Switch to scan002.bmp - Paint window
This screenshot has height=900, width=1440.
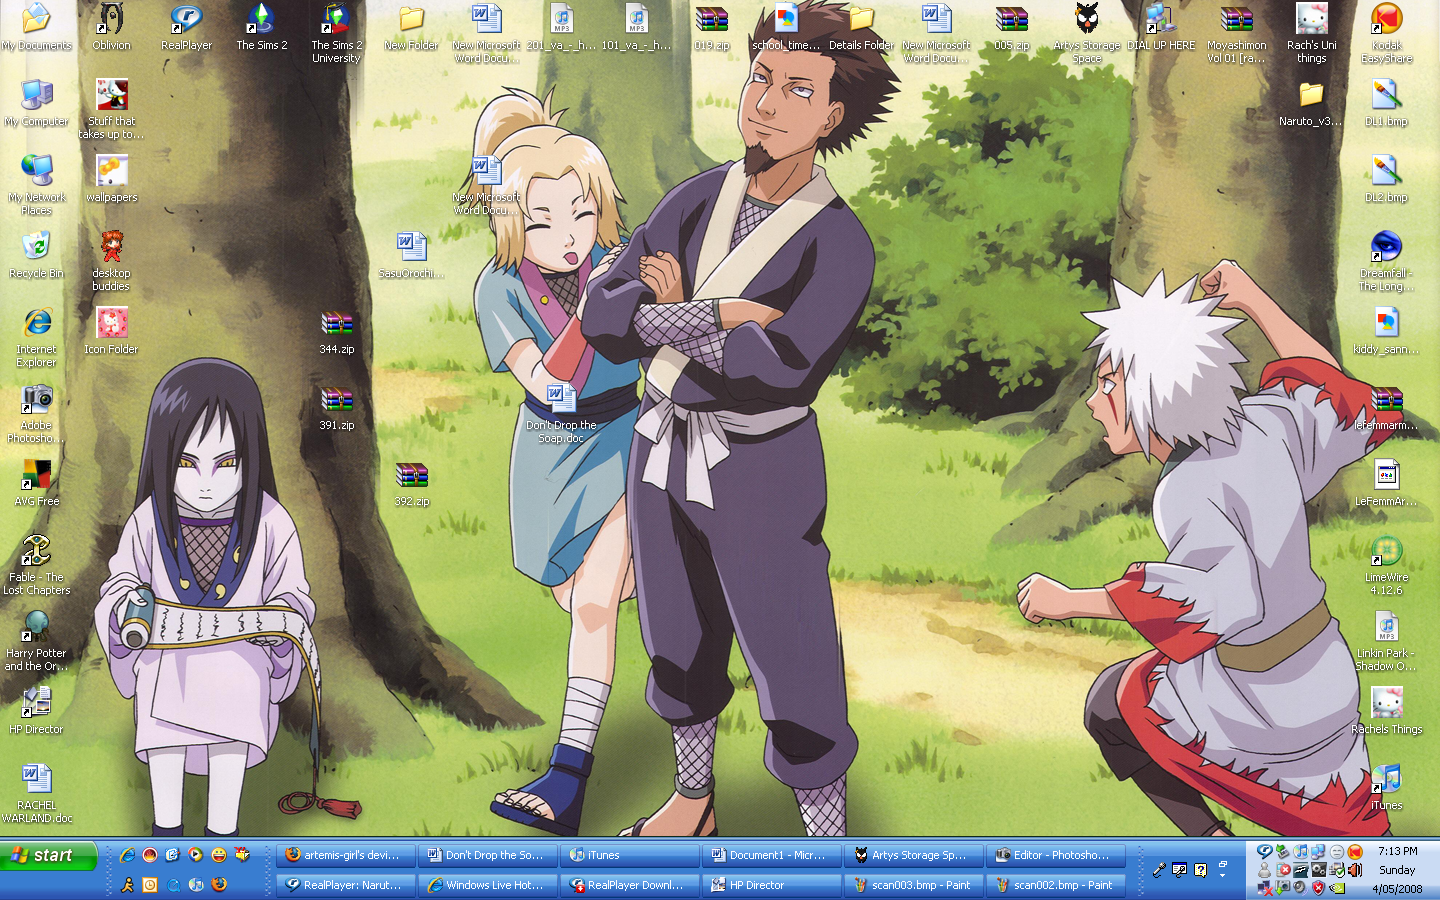(x=1056, y=885)
